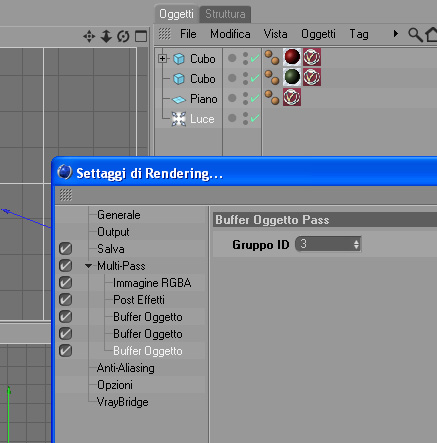Toggle the Immagine RGBA checkbox

tap(65, 283)
